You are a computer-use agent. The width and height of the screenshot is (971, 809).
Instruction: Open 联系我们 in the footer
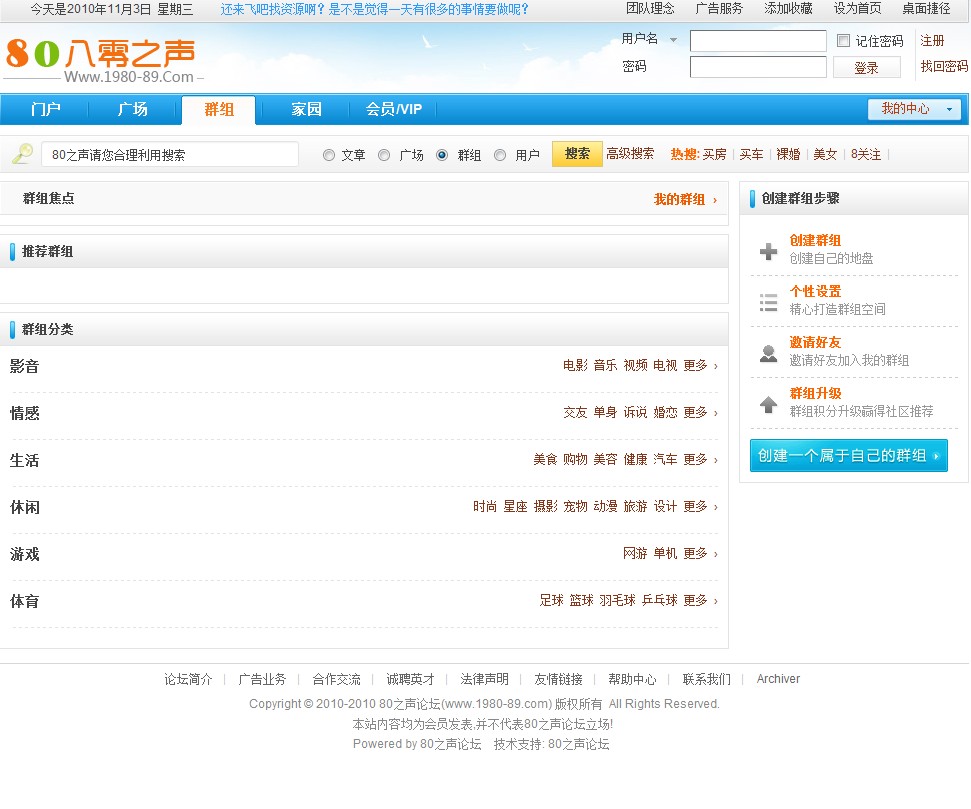pyautogui.click(x=707, y=680)
